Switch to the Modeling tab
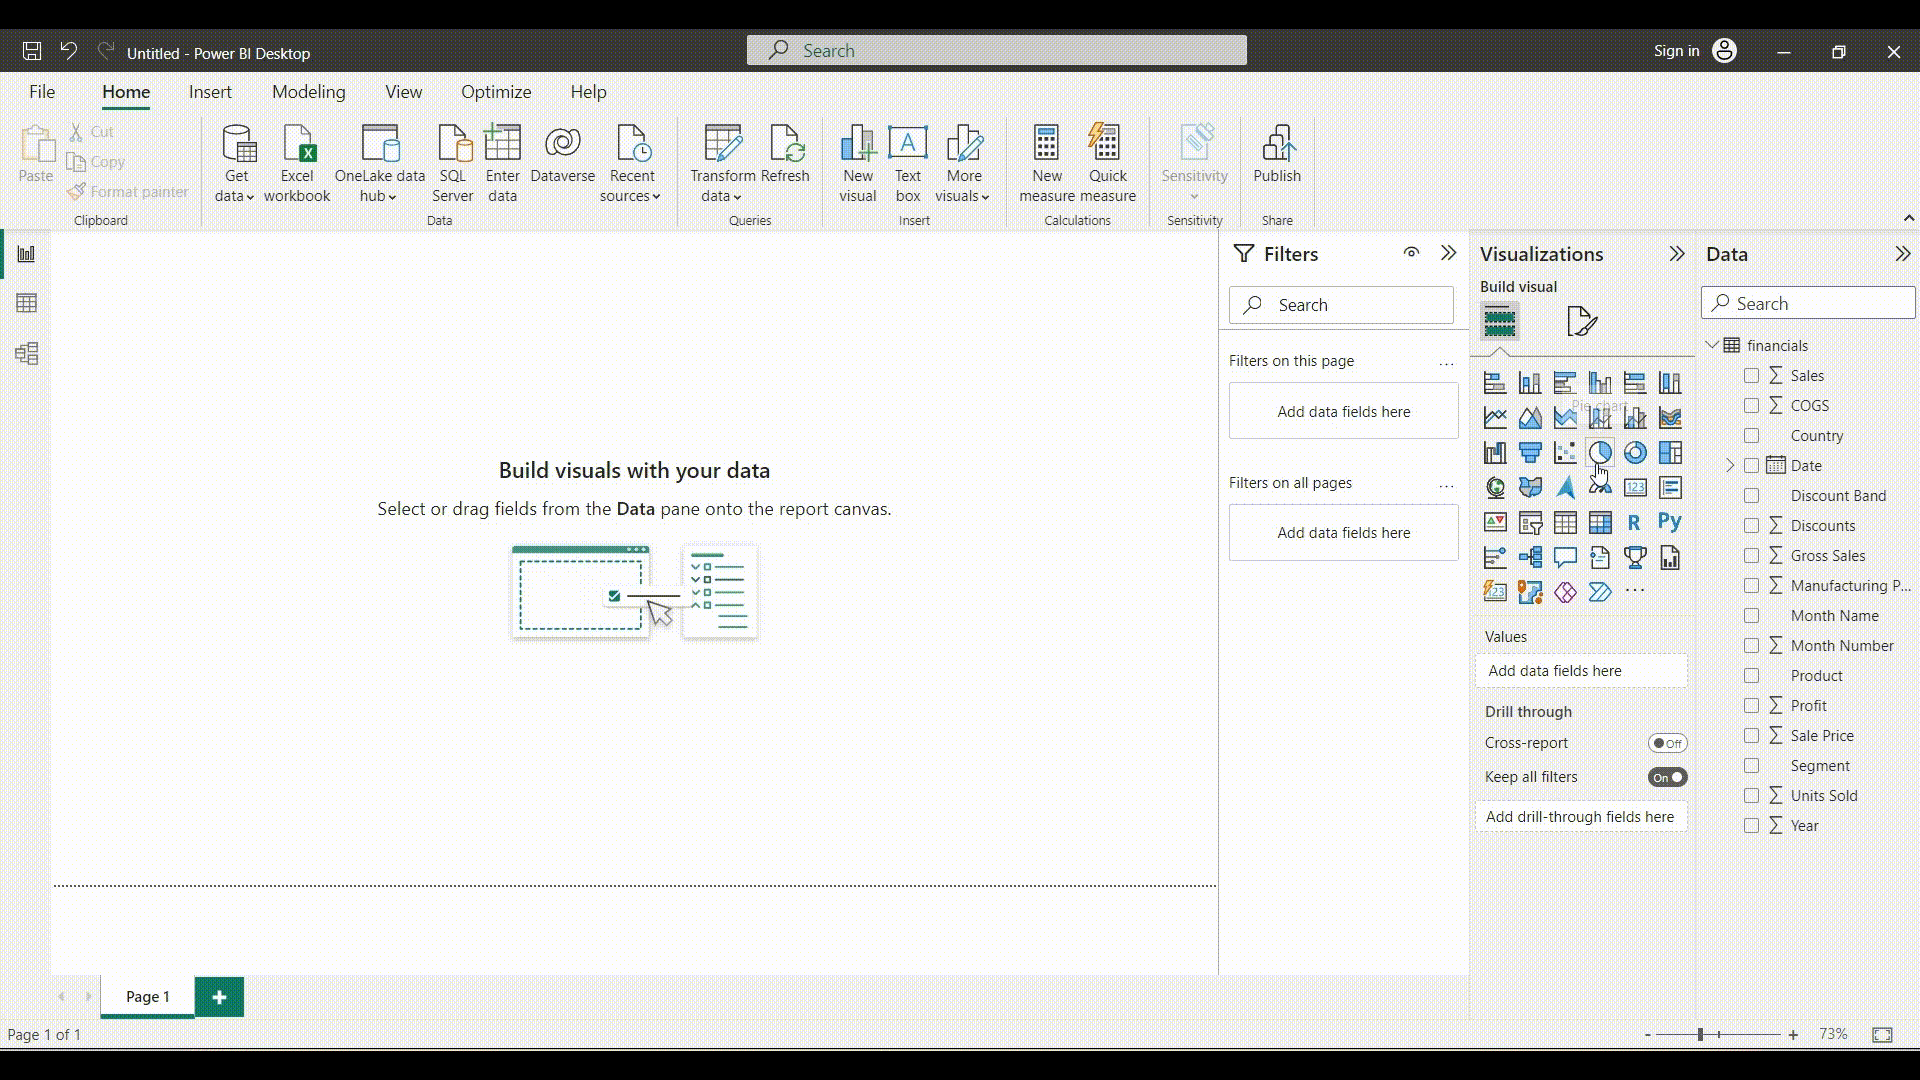The image size is (1920, 1080). 309,92
